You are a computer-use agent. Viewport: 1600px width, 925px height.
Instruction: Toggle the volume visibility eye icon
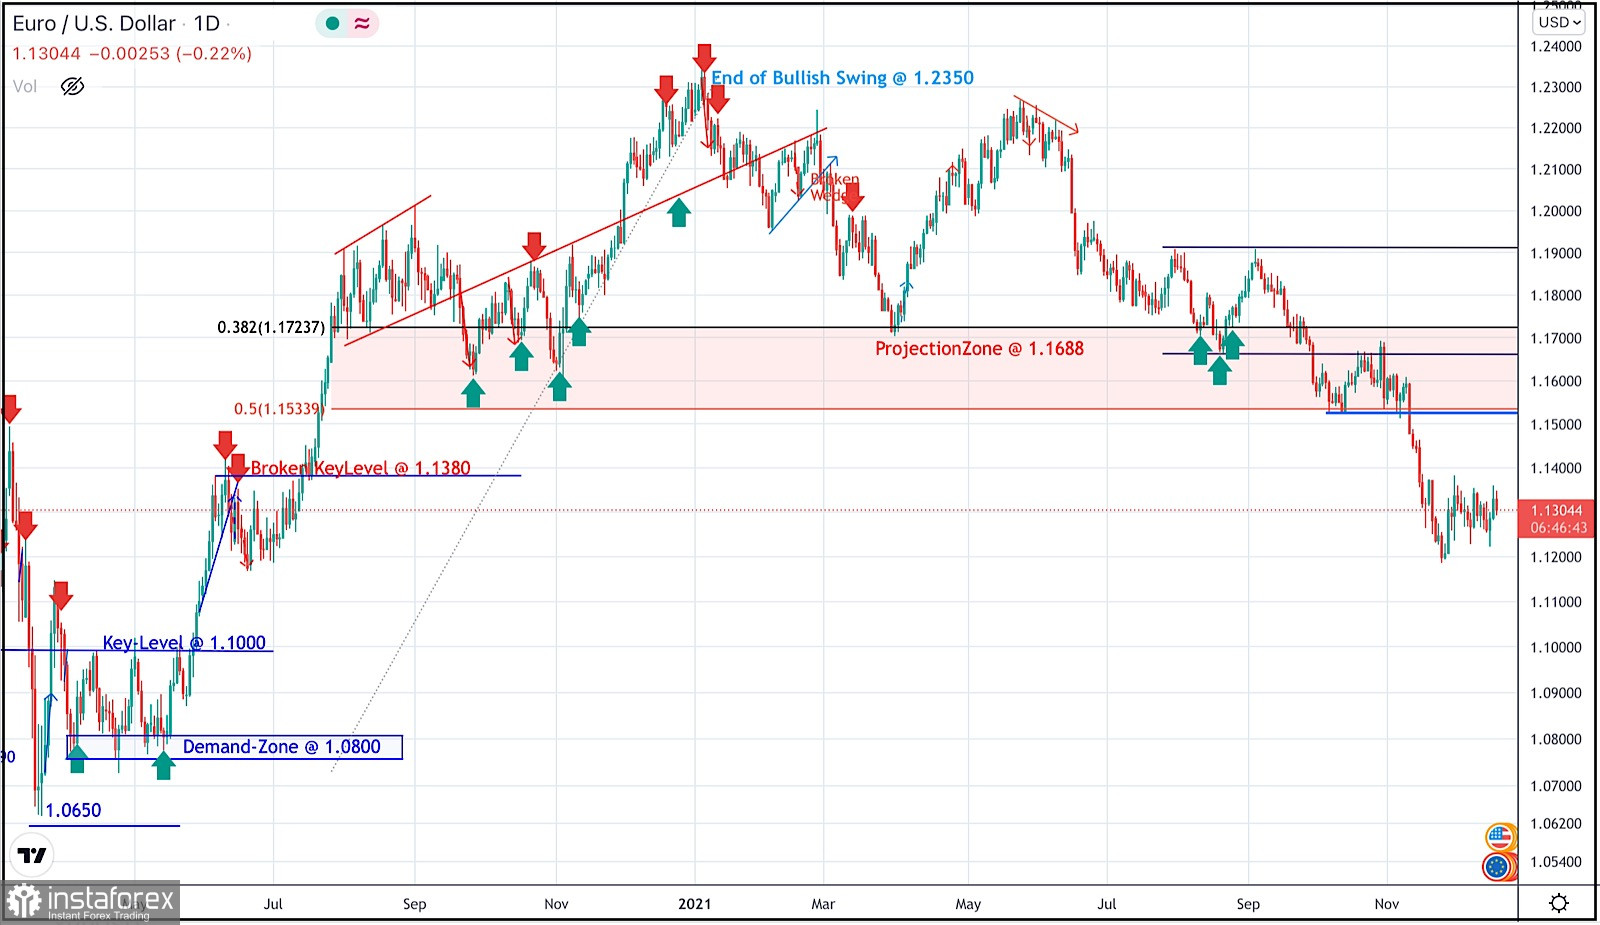point(72,87)
